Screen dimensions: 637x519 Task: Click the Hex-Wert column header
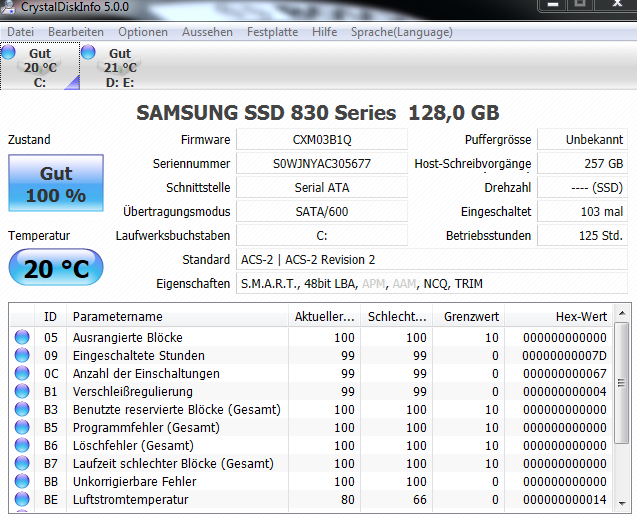click(x=559, y=316)
